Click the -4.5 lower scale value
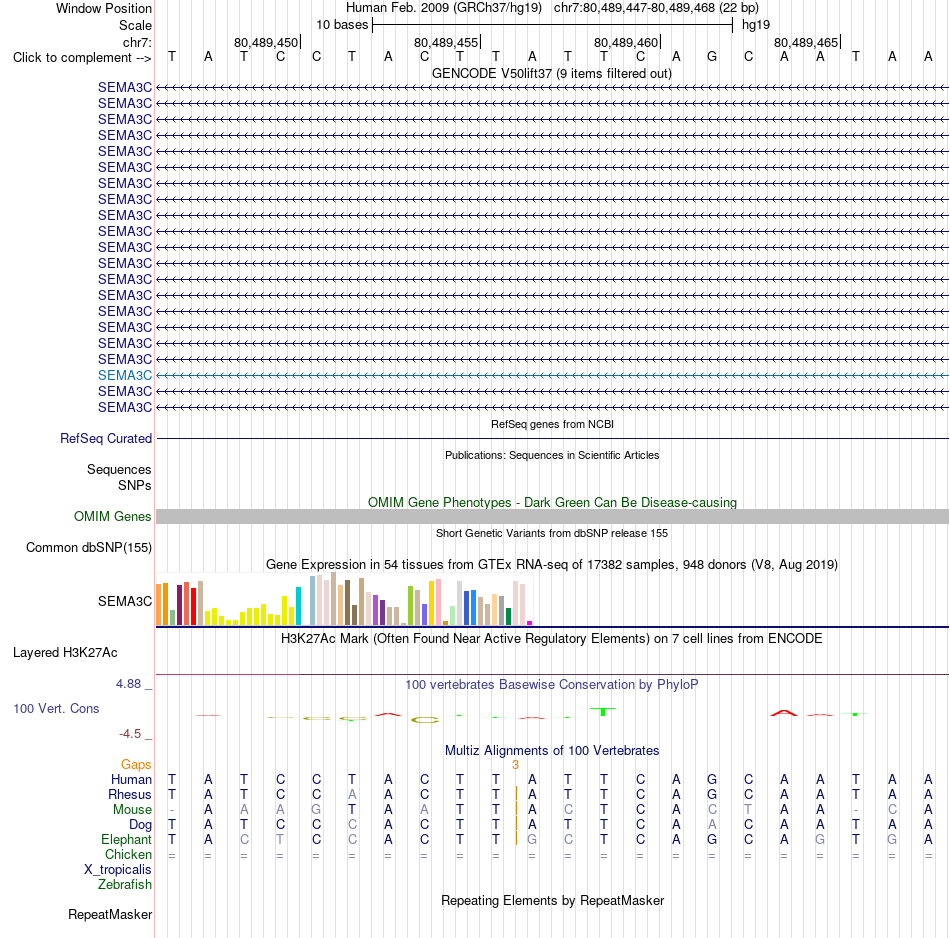The height and width of the screenshot is (938, 950). click(x=130, y=734)
